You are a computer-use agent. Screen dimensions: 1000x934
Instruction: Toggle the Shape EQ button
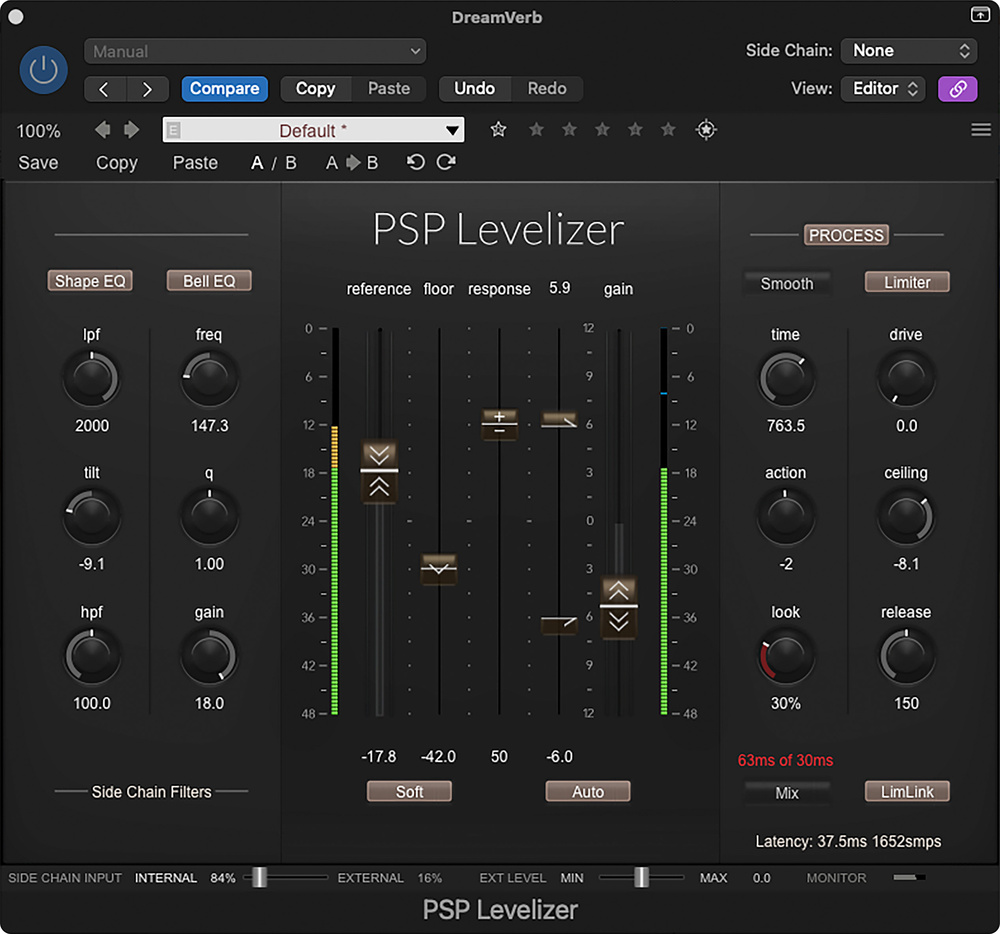pos(90,281)
